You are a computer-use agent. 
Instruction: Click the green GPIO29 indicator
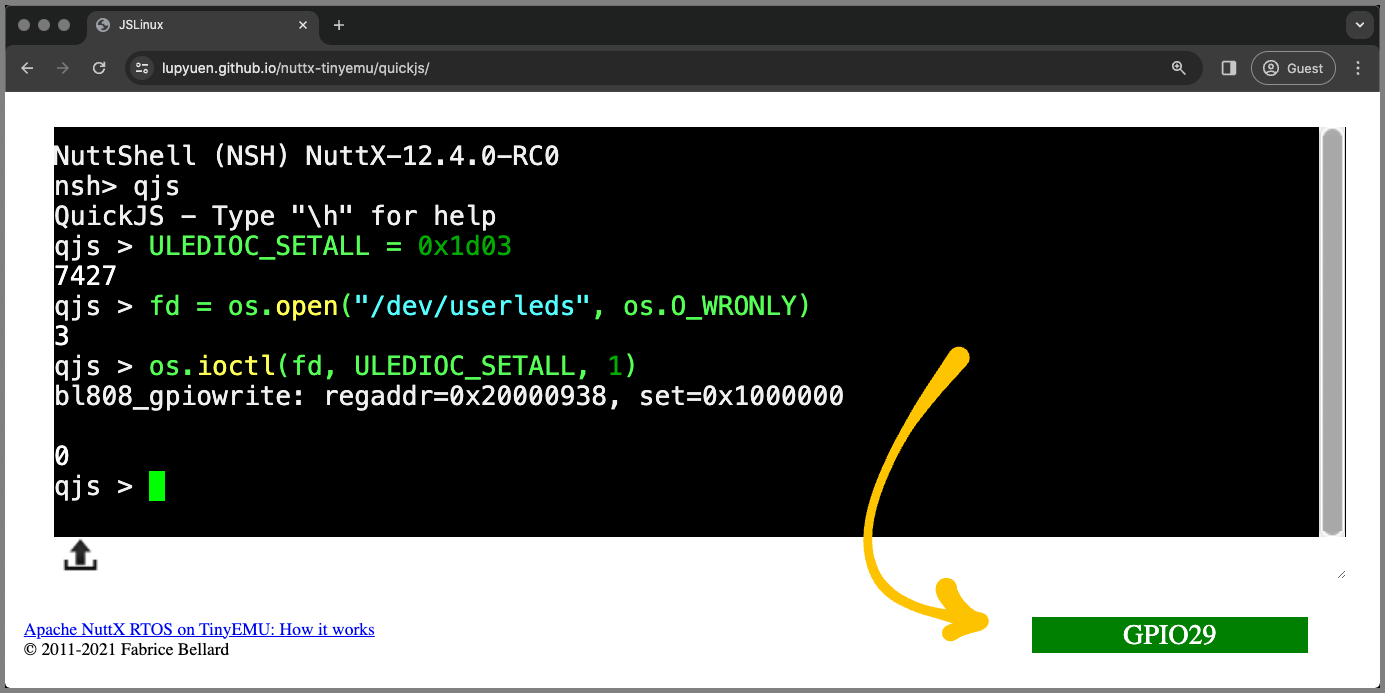click(1169, 635)
